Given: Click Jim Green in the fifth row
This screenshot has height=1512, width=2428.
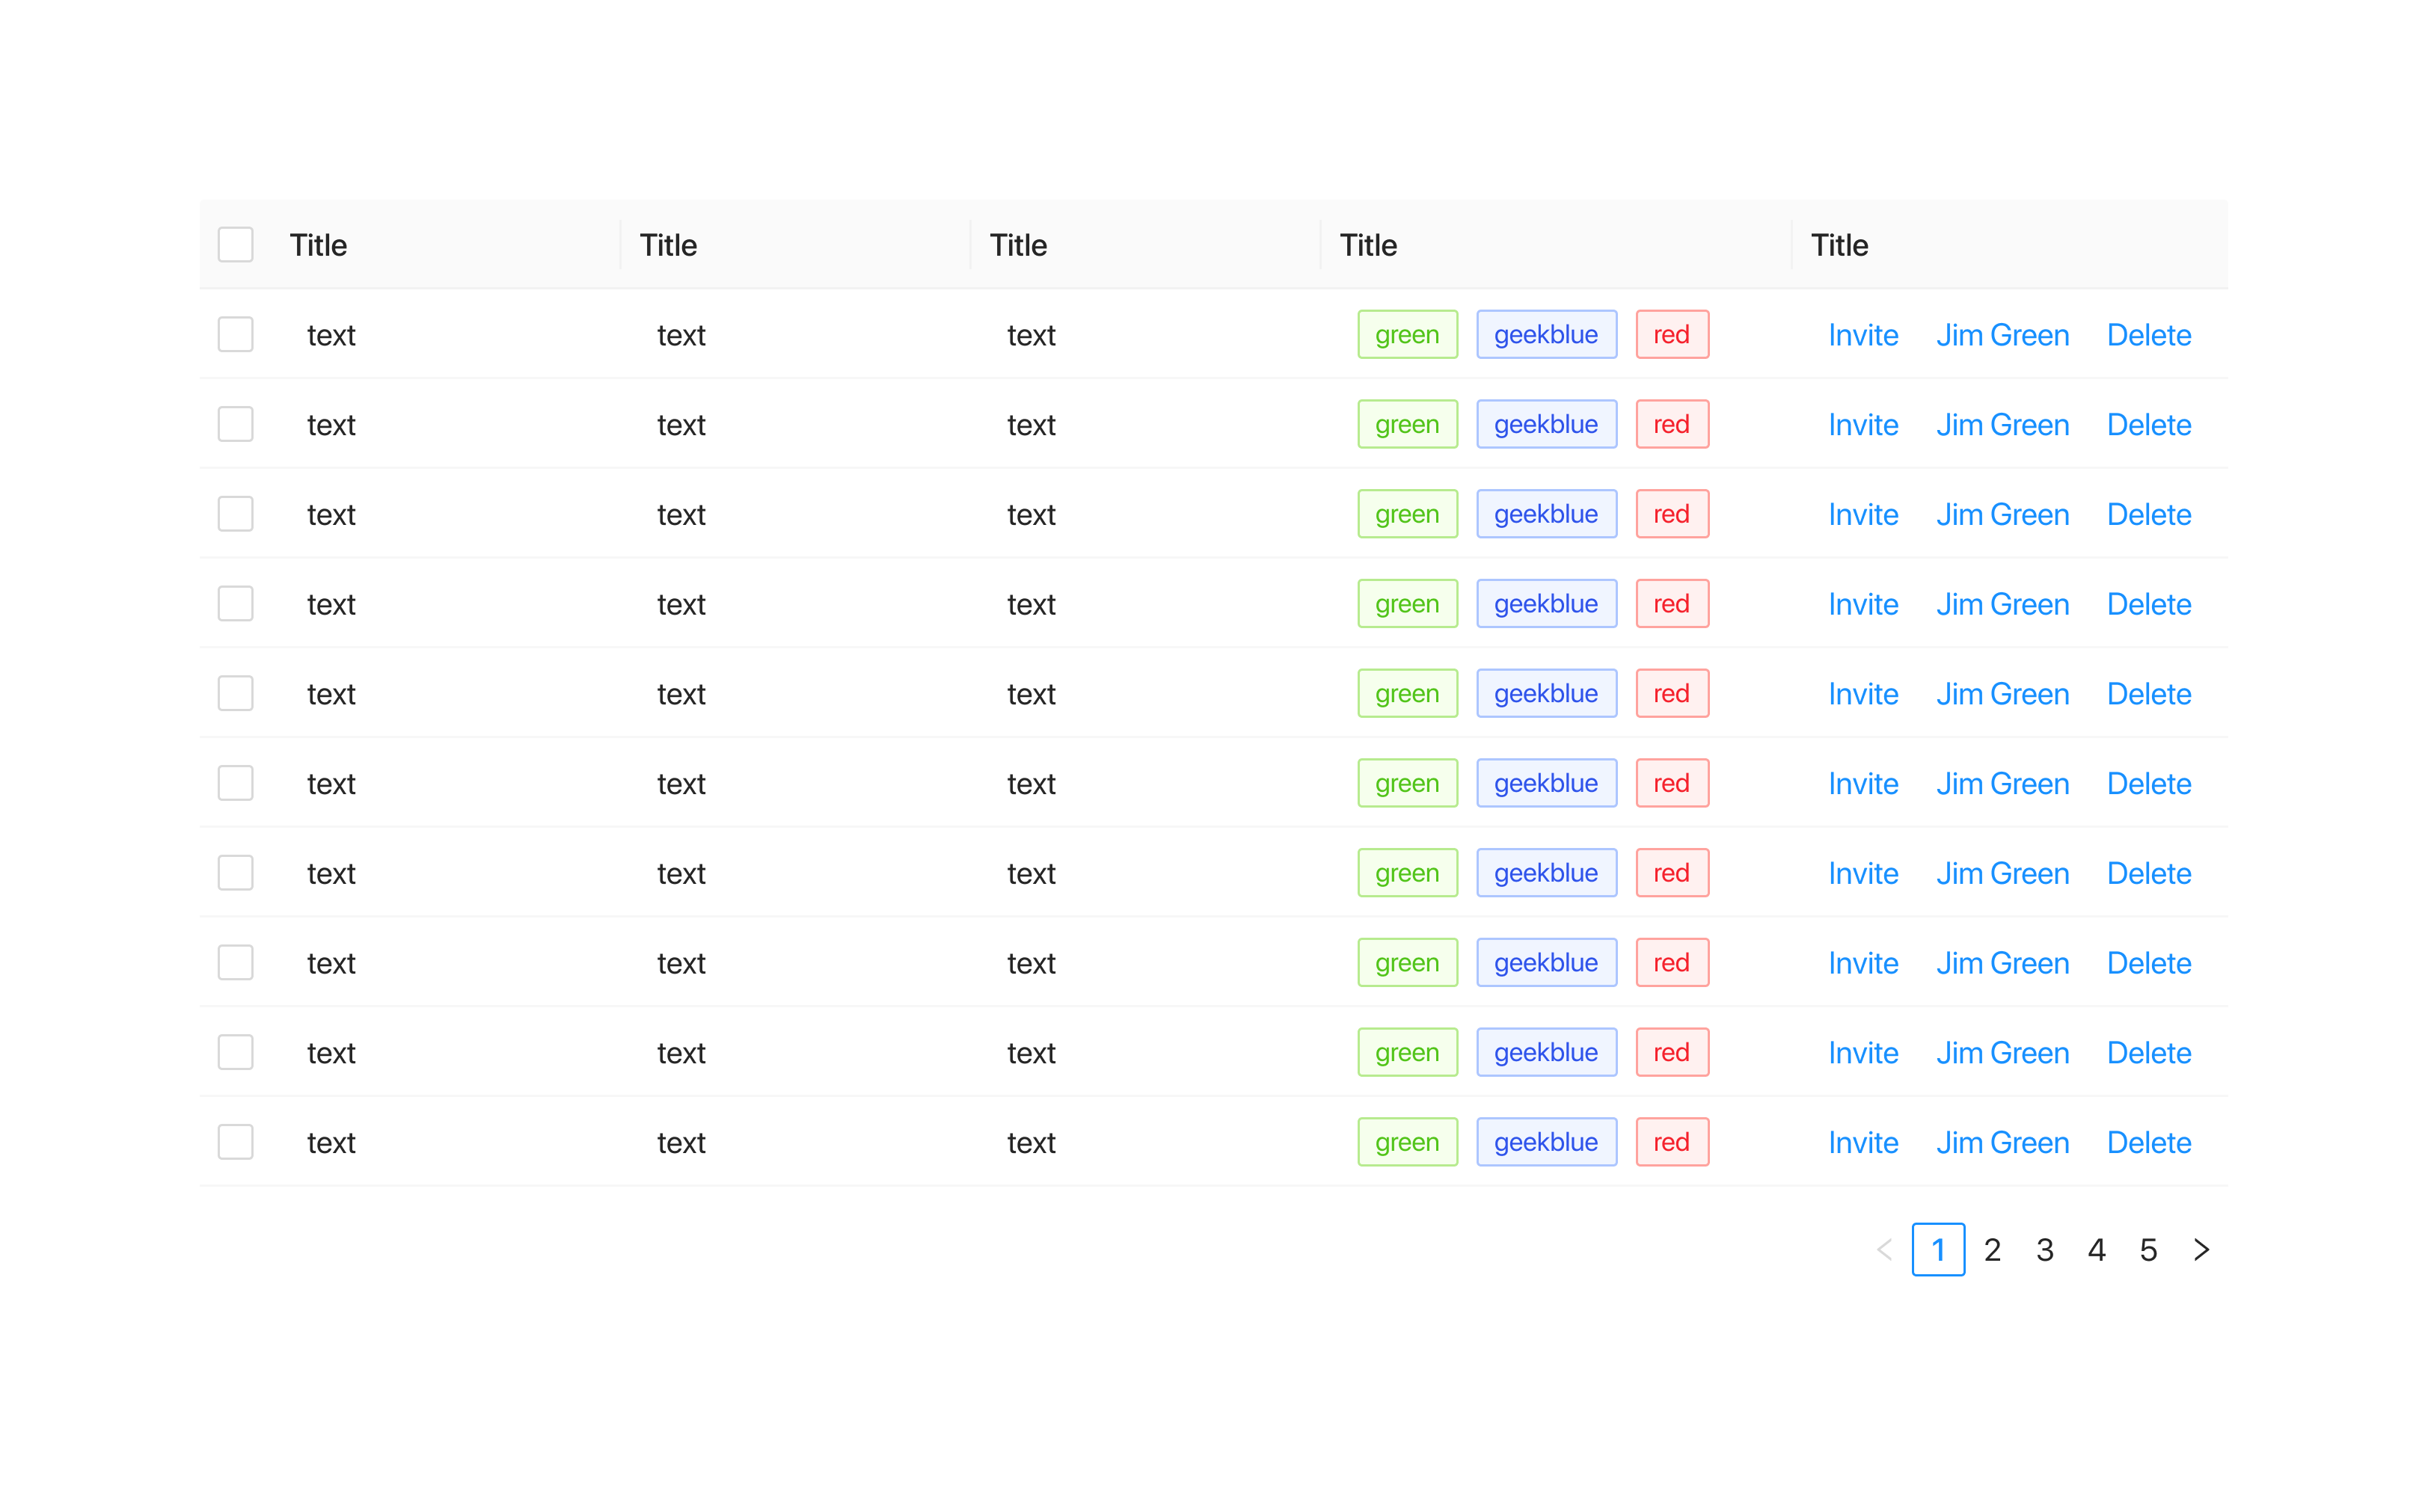Looking at the screenshot, I should pyautogui.click(x=2002, y=694).
